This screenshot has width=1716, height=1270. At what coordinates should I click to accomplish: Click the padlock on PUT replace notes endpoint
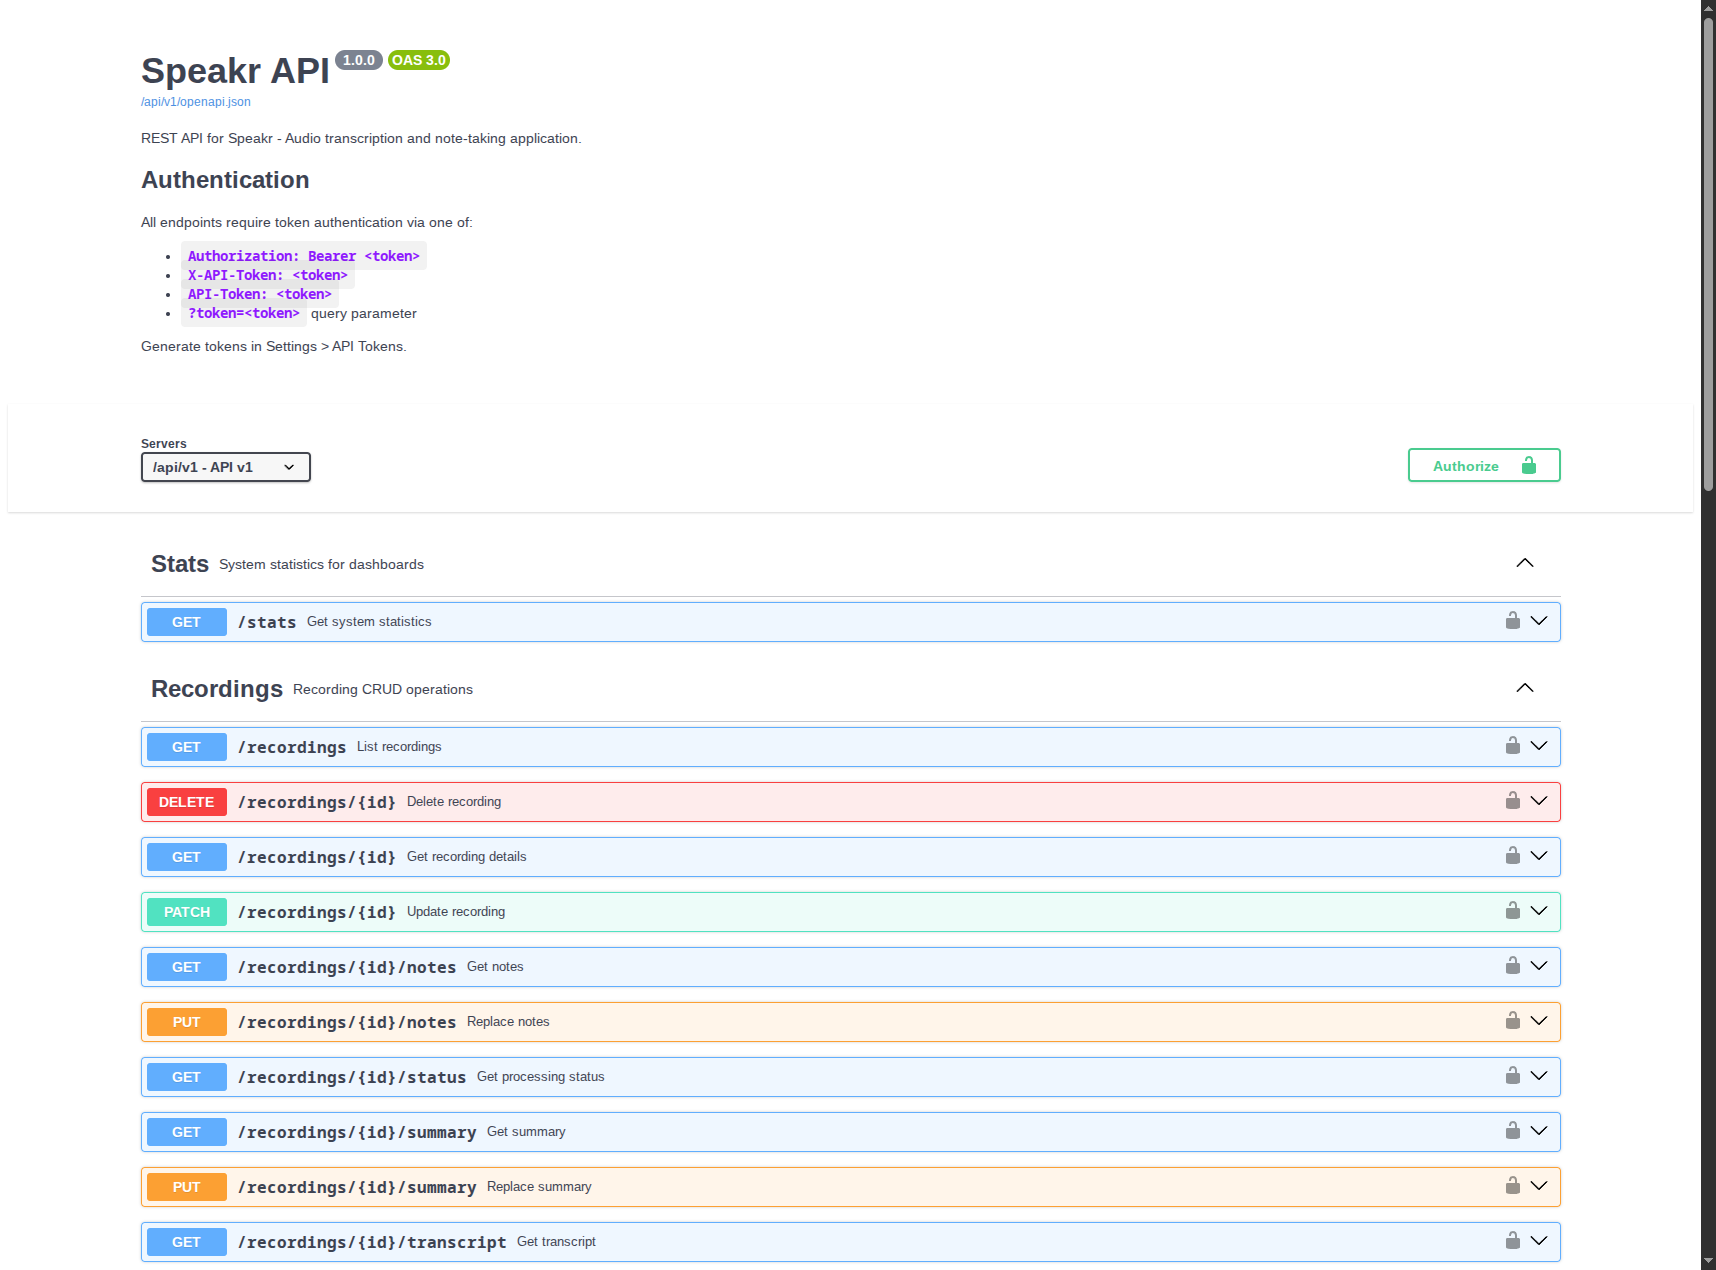coord(1512,1021)
